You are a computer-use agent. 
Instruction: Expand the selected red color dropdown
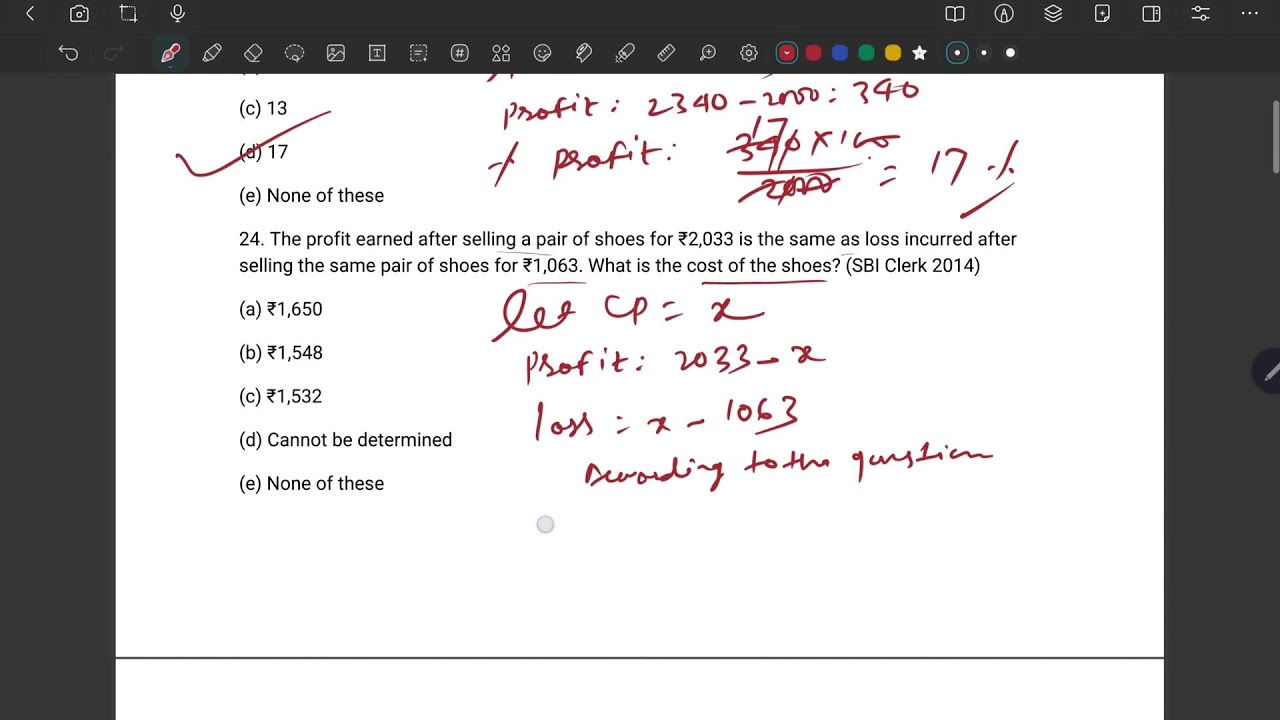787,53
